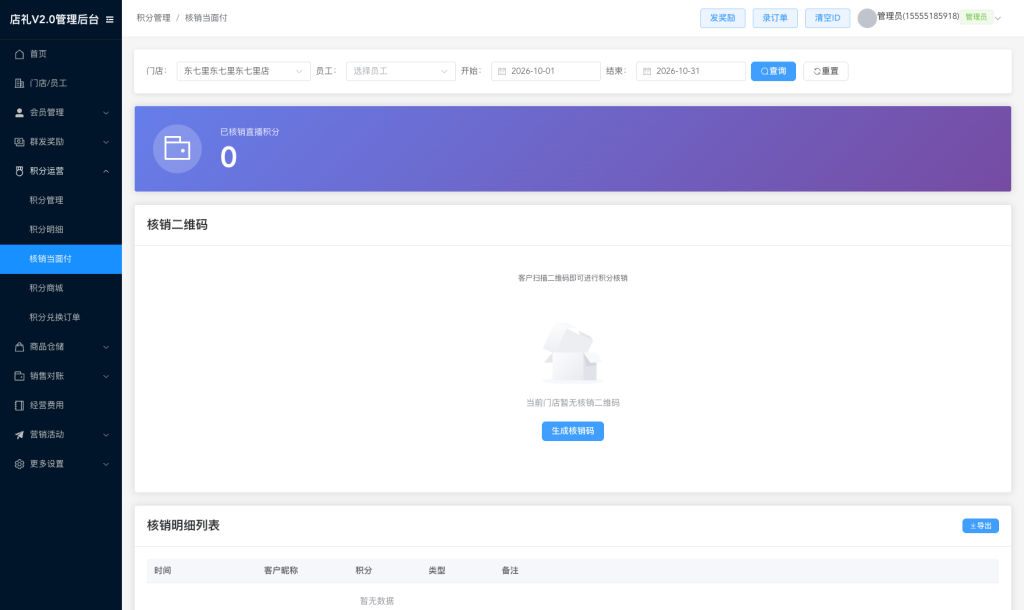Click the 发奖励 button in header
1024x610 pixels.
(722, 18)
